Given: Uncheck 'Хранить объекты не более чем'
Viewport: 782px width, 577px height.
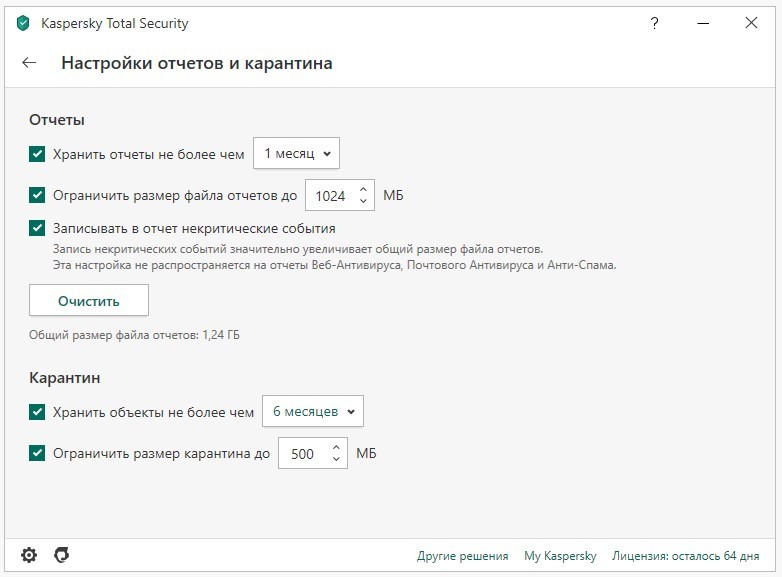Looking at the screenshot, I should tap(38, 411).
